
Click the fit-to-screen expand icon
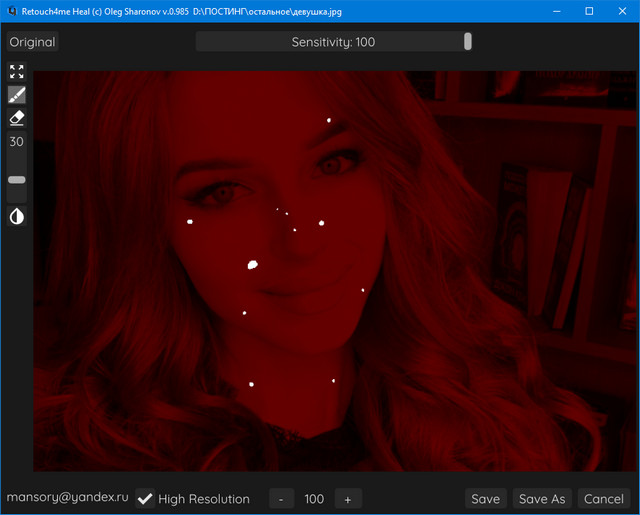click(17, 72)
